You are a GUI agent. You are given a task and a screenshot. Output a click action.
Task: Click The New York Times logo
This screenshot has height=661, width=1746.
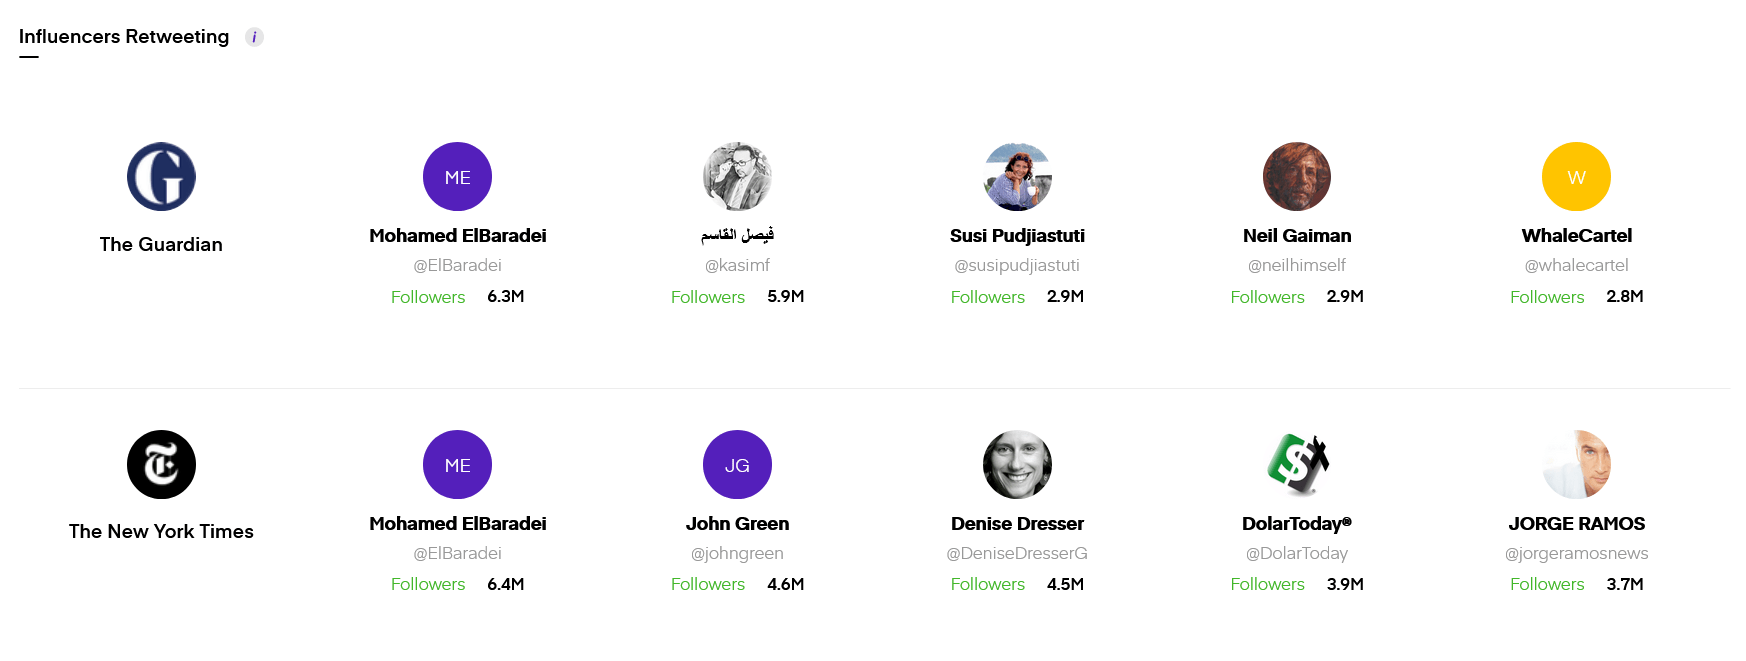pyautogui.click(x=161, y=465)
